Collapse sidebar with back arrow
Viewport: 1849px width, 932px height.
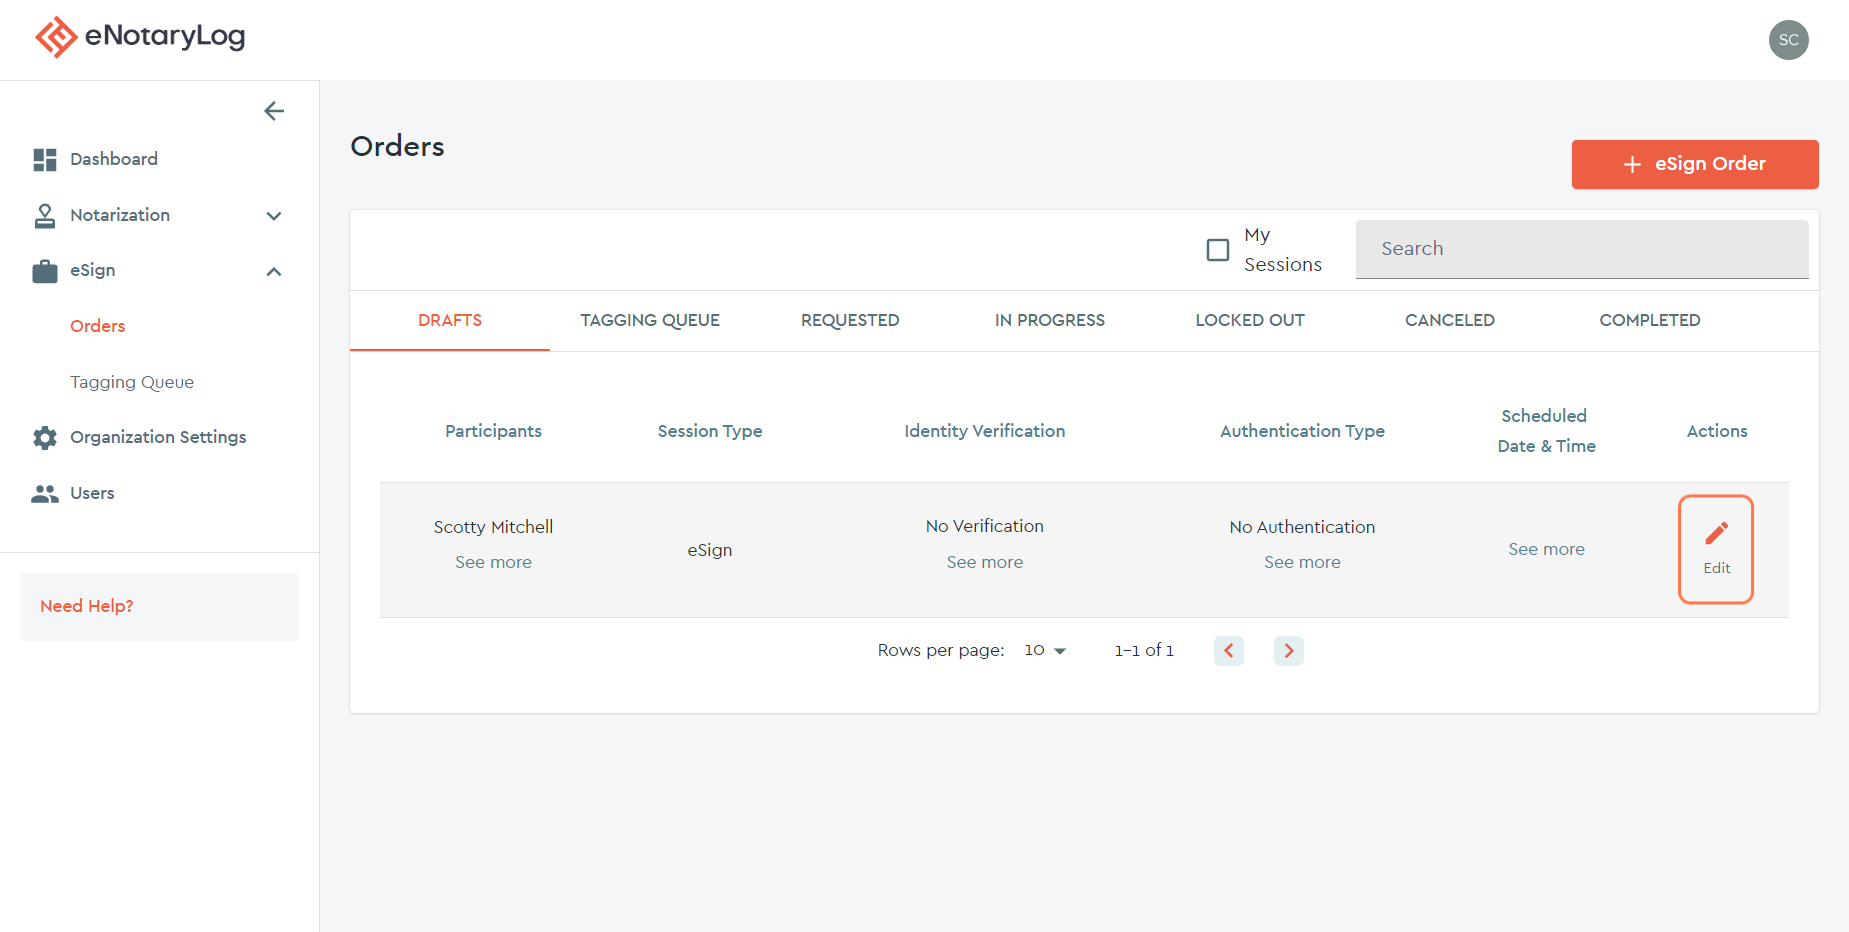[x=274, y=111]
